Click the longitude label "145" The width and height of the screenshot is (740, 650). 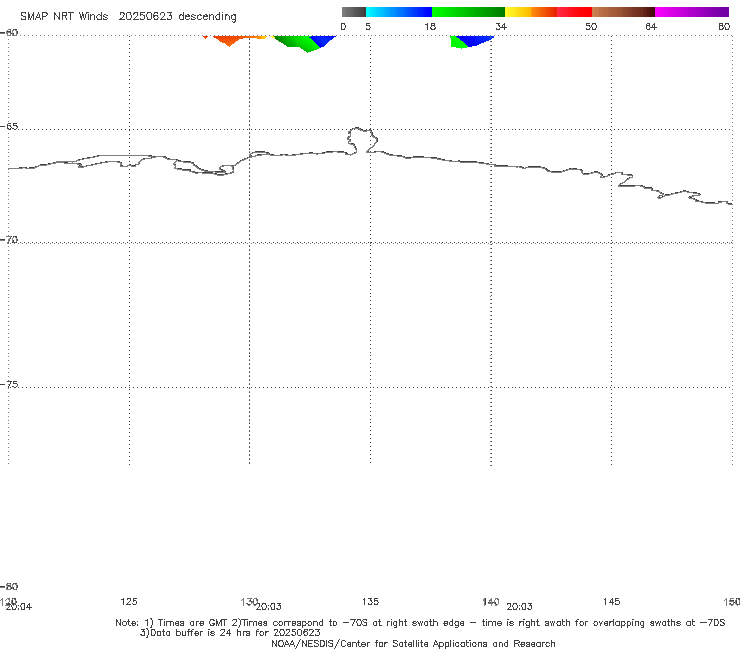click(x=611, y=601)
